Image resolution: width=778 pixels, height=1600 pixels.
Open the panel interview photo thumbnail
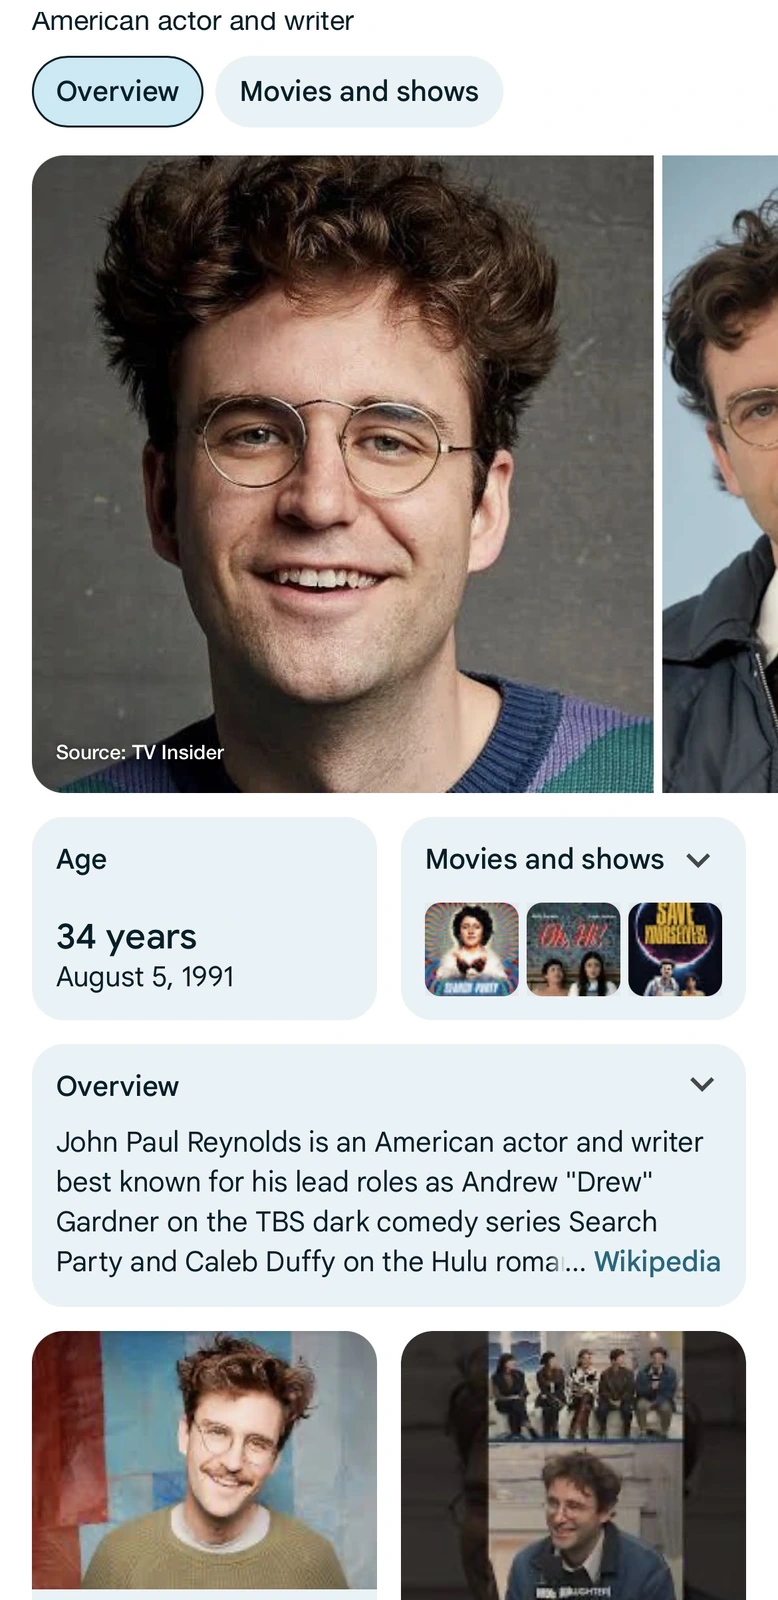(573, 1465)
